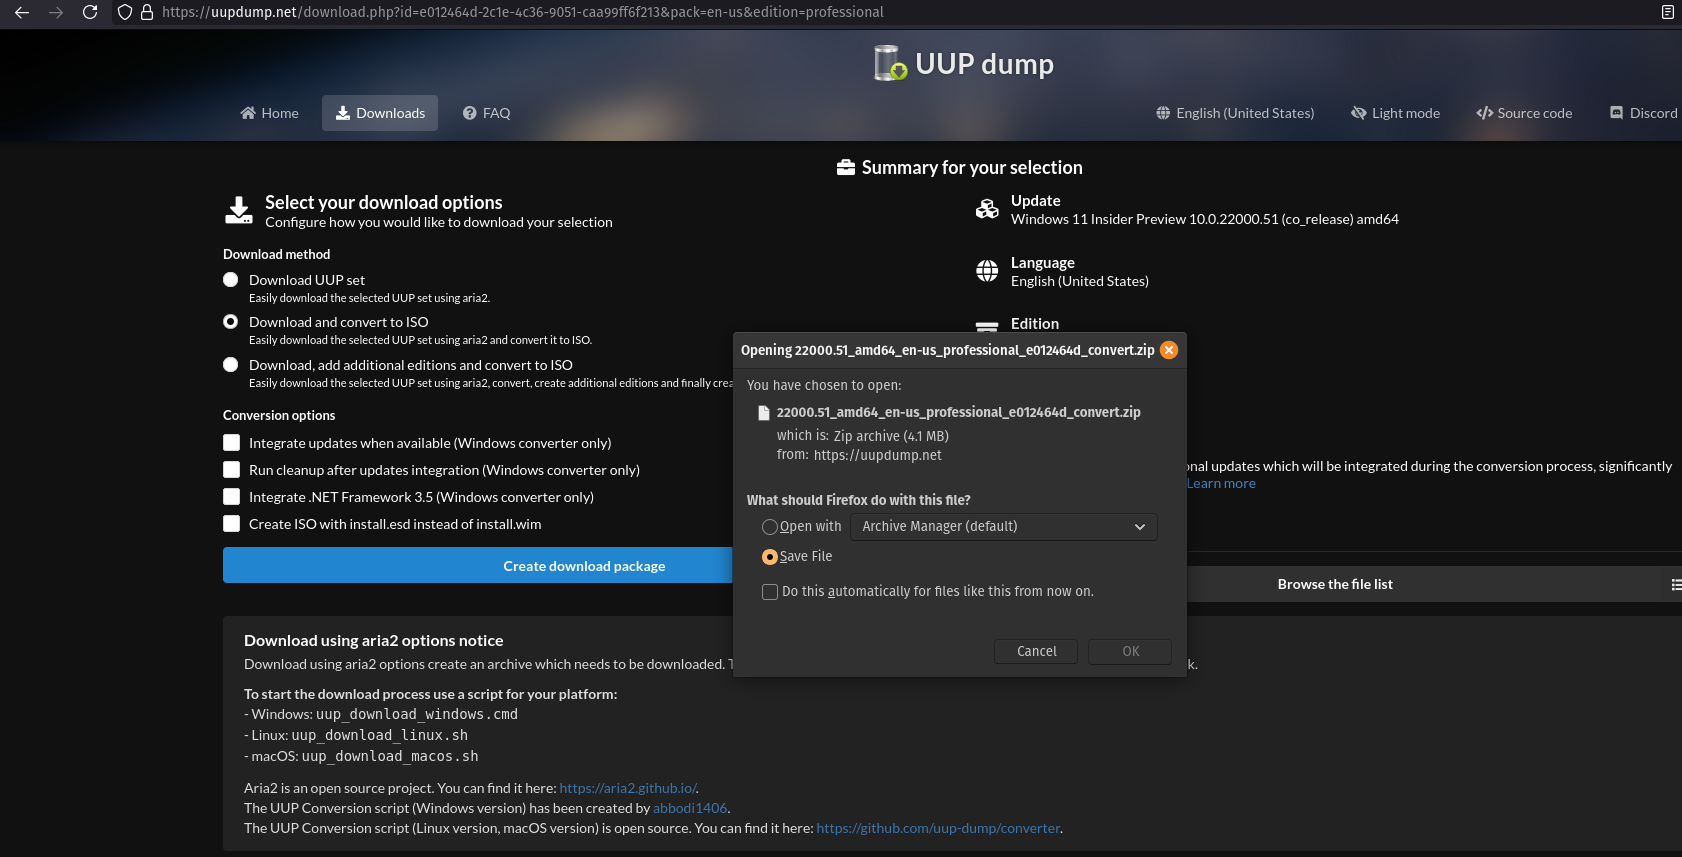Choose the 'Open with' radio option
Image resolution: width=1682 pixels, height=857 pixels.
770,527
